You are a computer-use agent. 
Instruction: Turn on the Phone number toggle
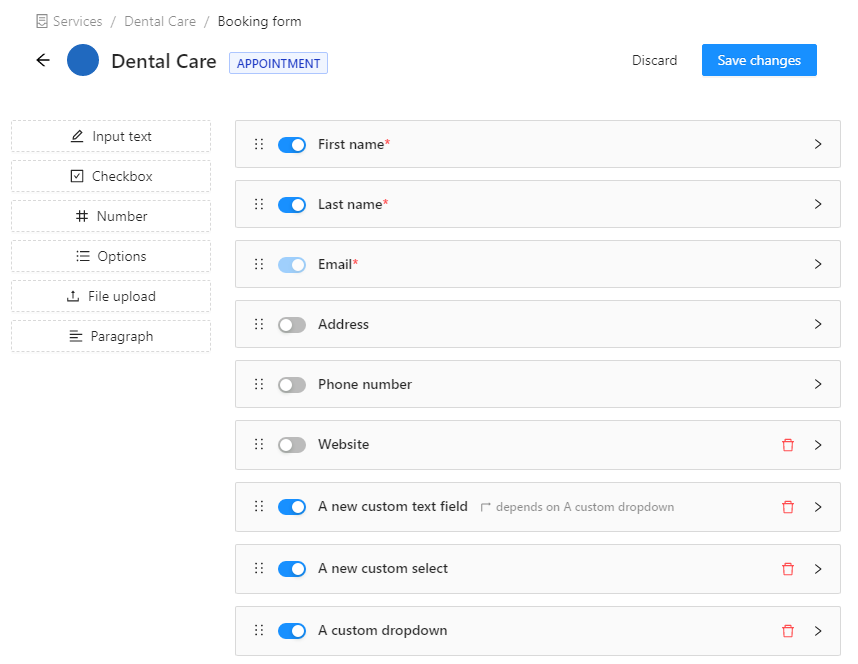pos(292,385)
